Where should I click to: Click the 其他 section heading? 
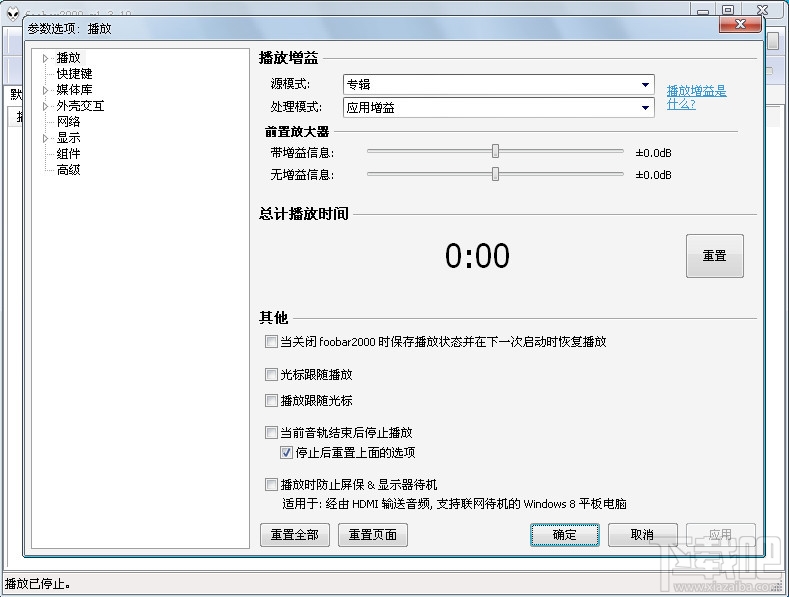[273, 318]
